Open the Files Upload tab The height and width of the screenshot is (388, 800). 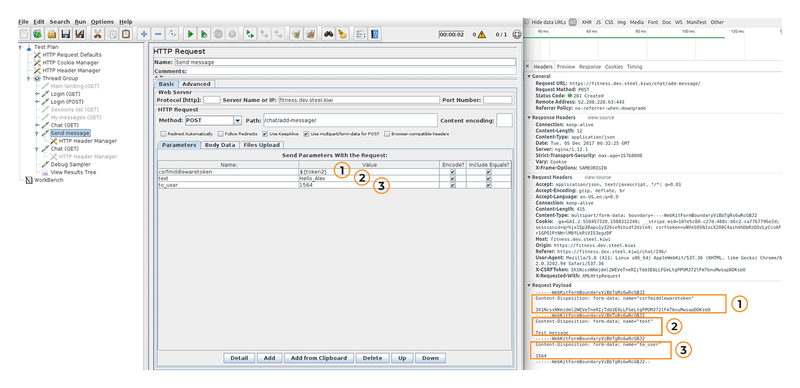pos(261,145)
